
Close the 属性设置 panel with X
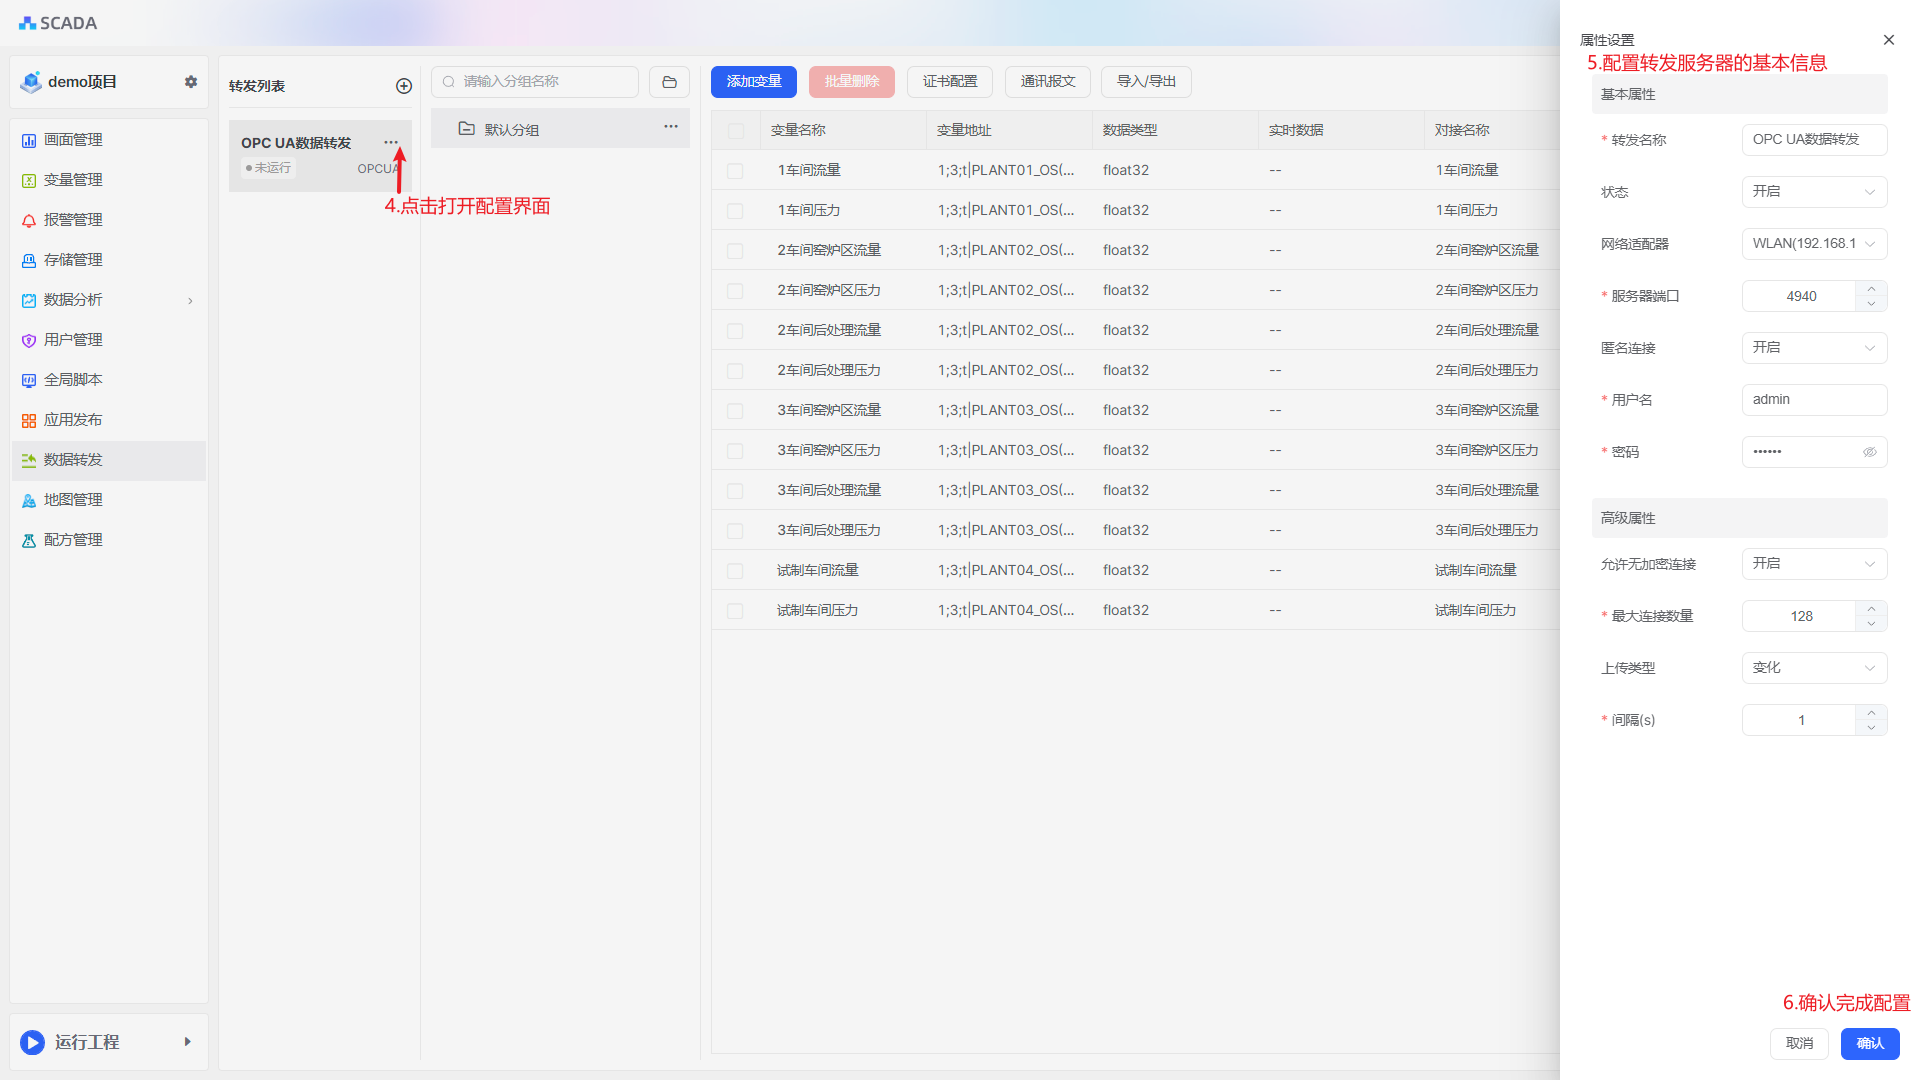pyautogui.click(x=1888, y=40)
